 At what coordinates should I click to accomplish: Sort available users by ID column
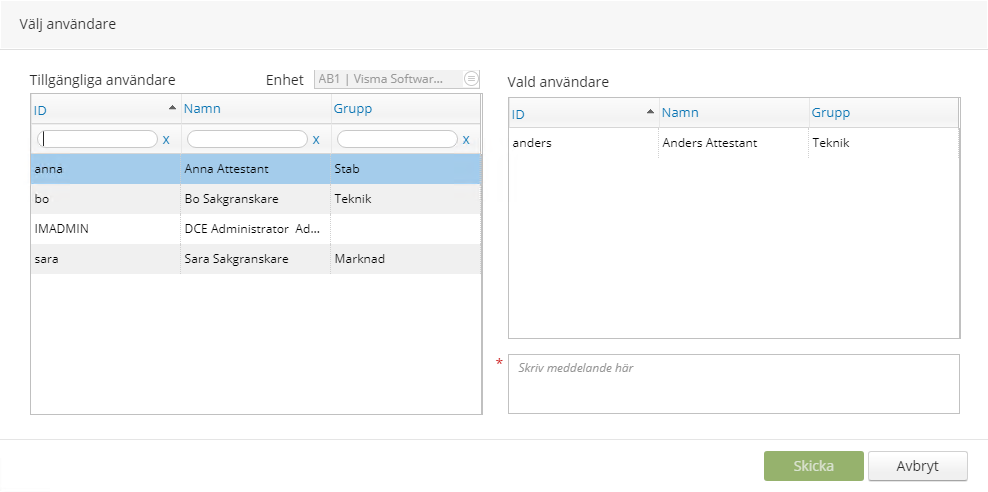click(x=40, y=110)
